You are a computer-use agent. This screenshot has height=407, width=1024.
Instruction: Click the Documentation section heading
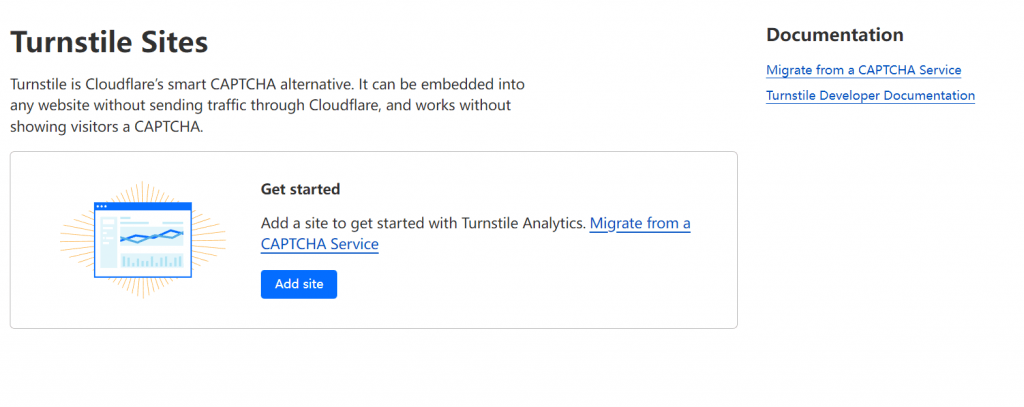tap(835, 35)
